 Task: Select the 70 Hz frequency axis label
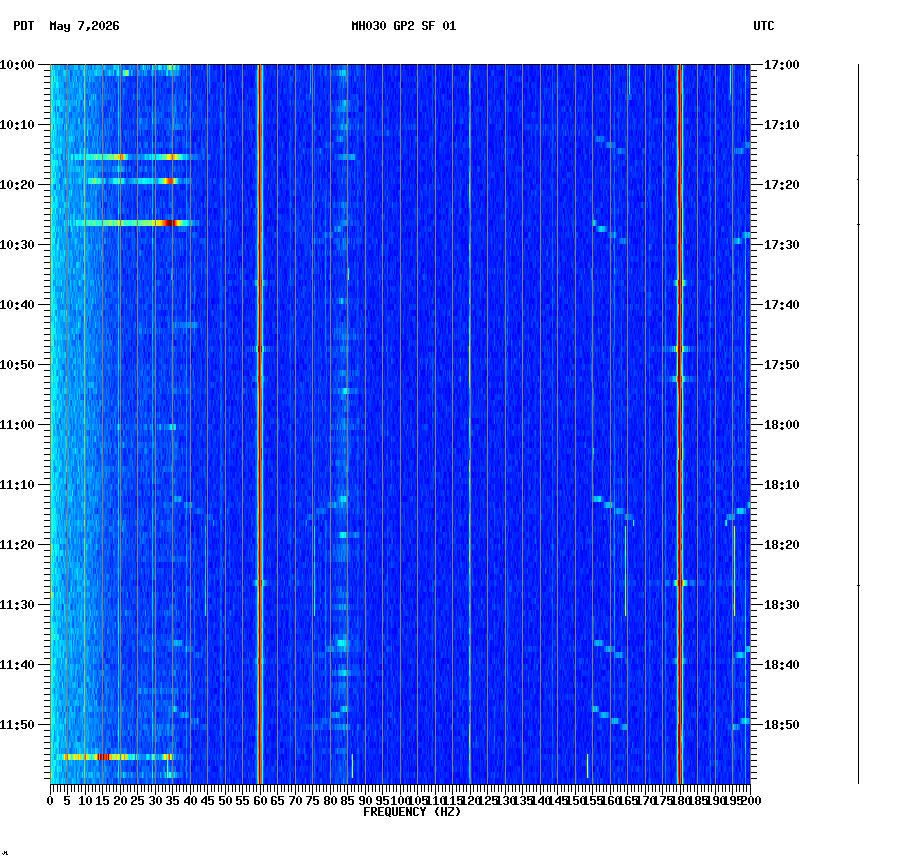[295, 801]
